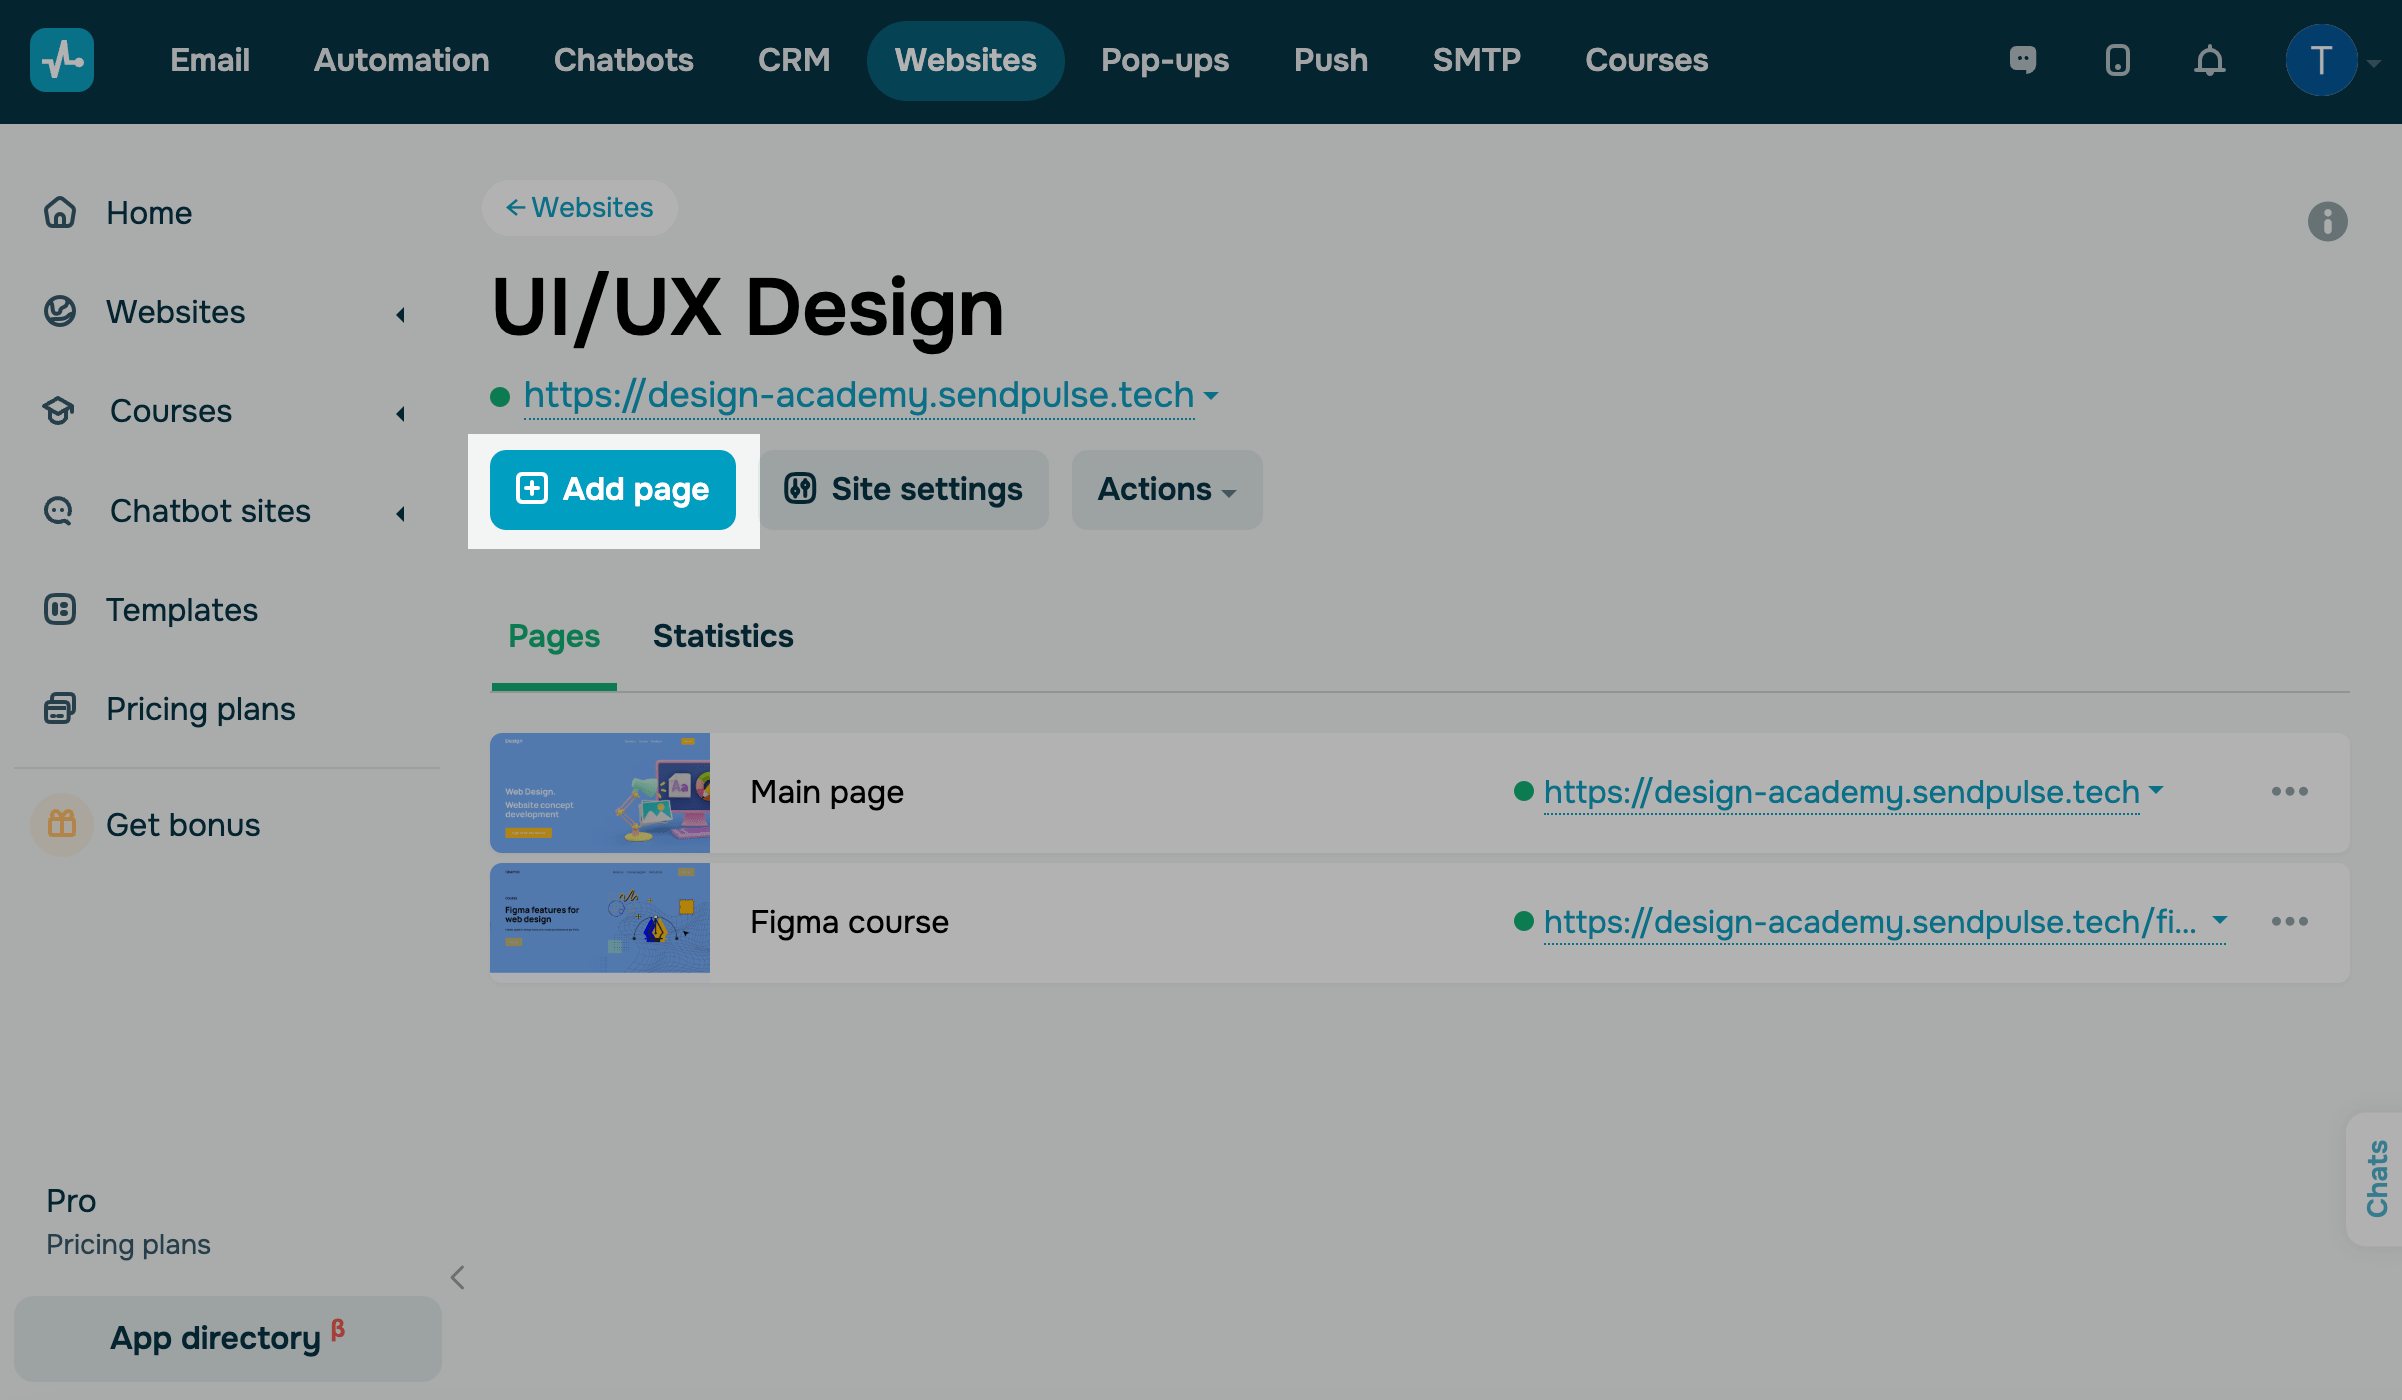Image resolution: width=2402 pixels, height=1400 pixels.
Task: Open the Chats side panel tab
Action: pyautogui.click(x=2376, y=1178)
